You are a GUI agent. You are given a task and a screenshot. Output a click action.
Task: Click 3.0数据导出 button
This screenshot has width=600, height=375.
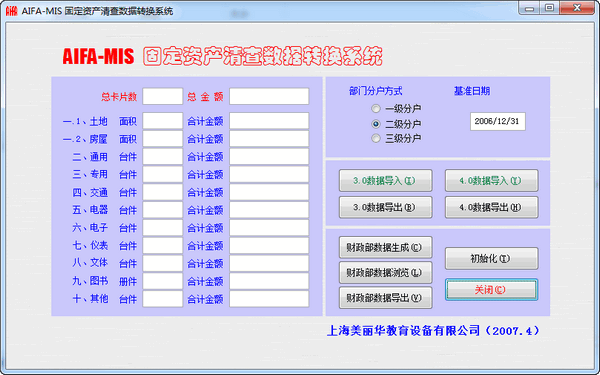coord(385,207)
